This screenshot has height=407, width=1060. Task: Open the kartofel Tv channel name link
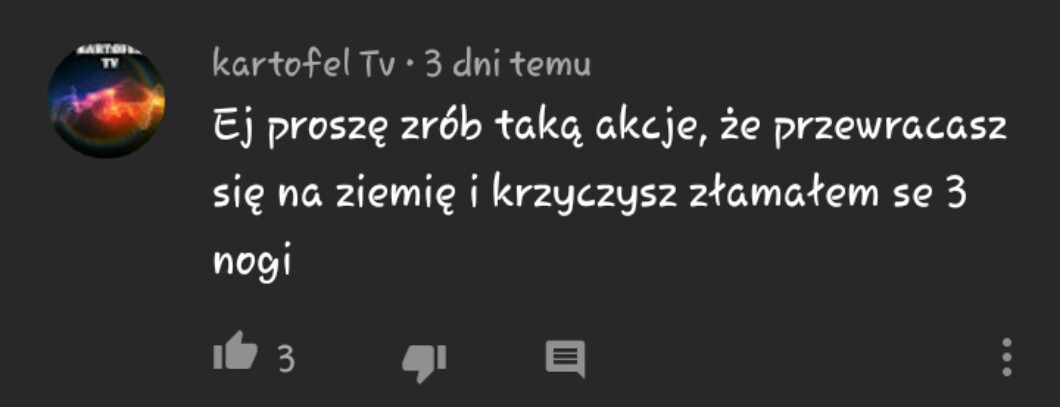click(x=303, y=64)
